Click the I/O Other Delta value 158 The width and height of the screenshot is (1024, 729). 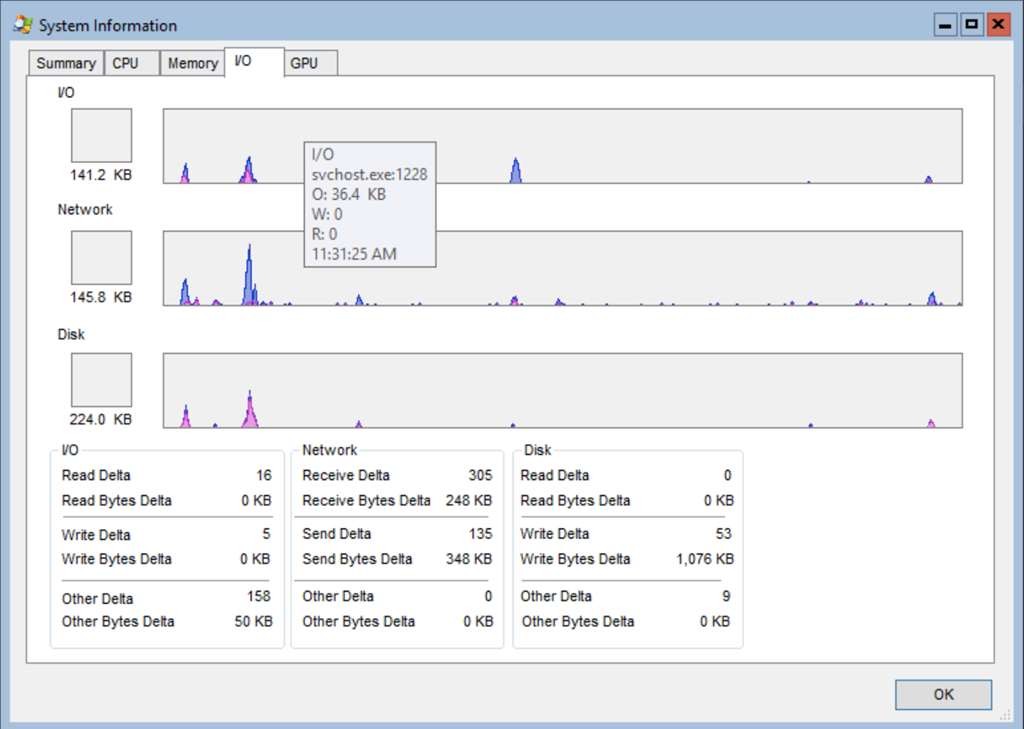tap(258, 597)
